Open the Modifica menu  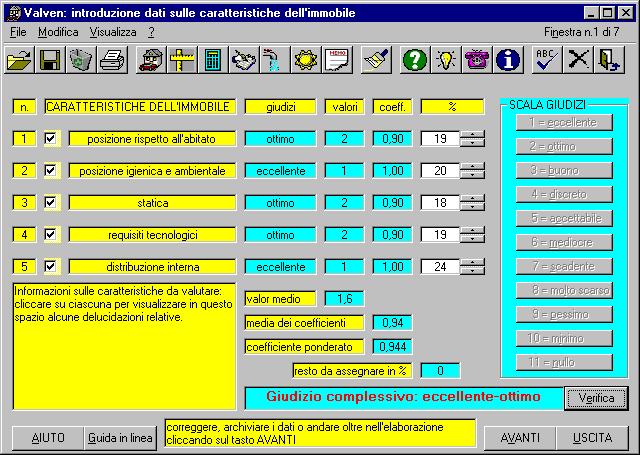[58, 32]
